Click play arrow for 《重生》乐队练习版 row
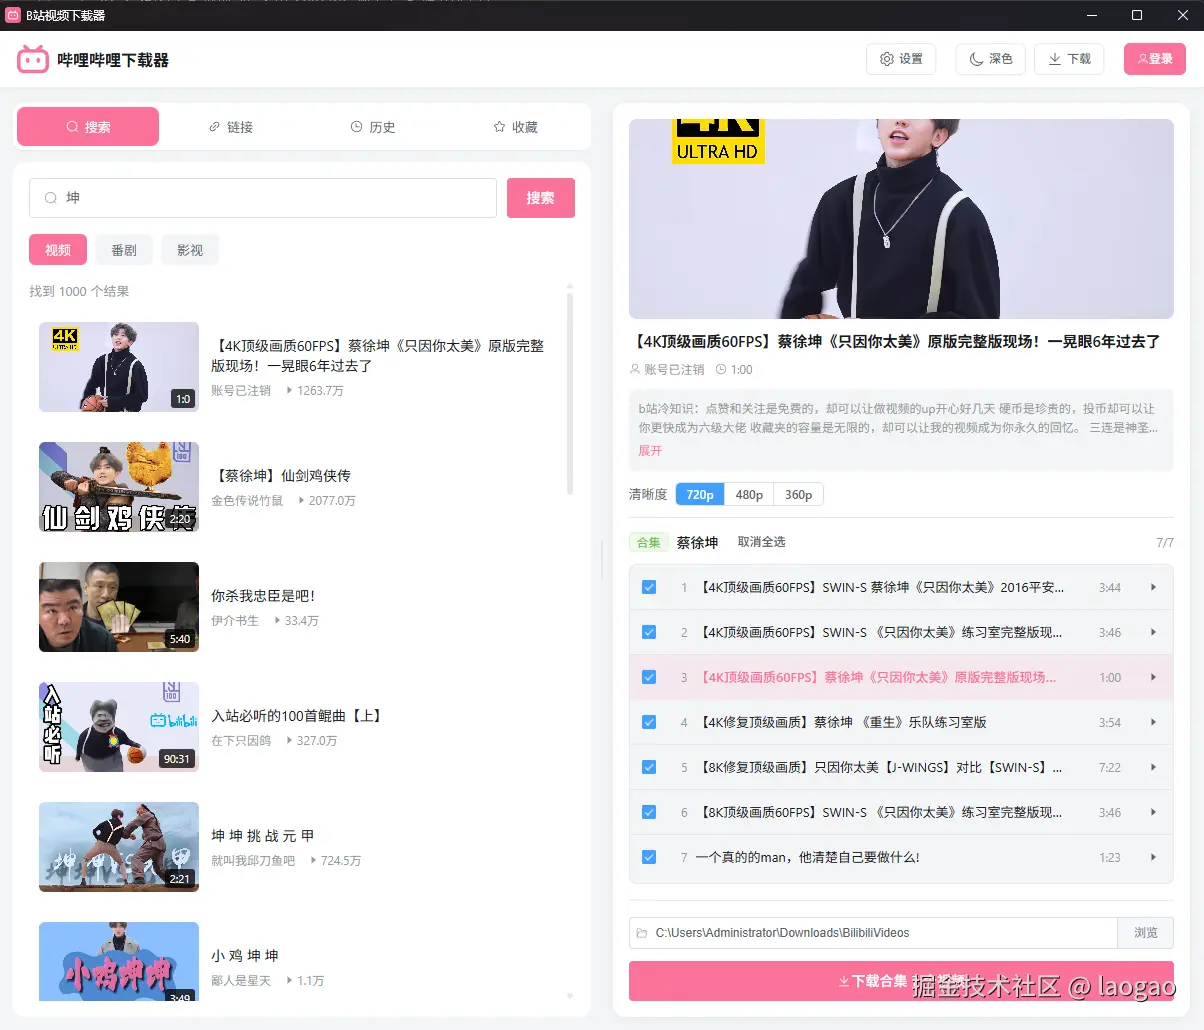Viewport: 1204px width, 1030px height. coord(1153,722)
